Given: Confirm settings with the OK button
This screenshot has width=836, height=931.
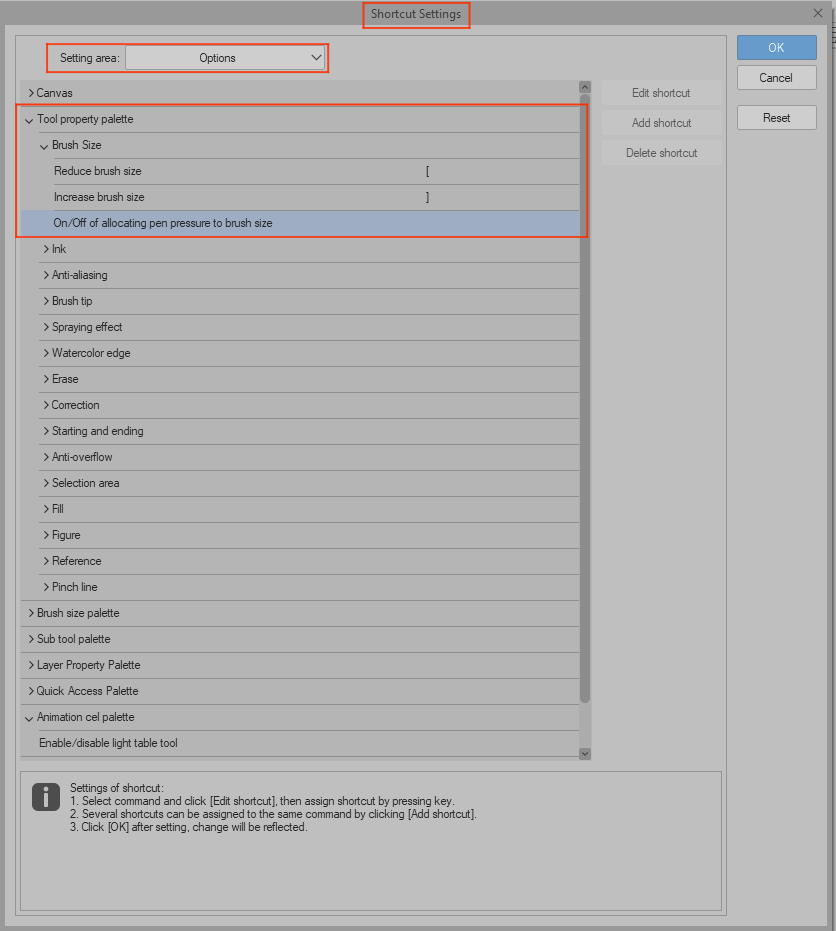Looking at the screenshot, I should 776,47.
